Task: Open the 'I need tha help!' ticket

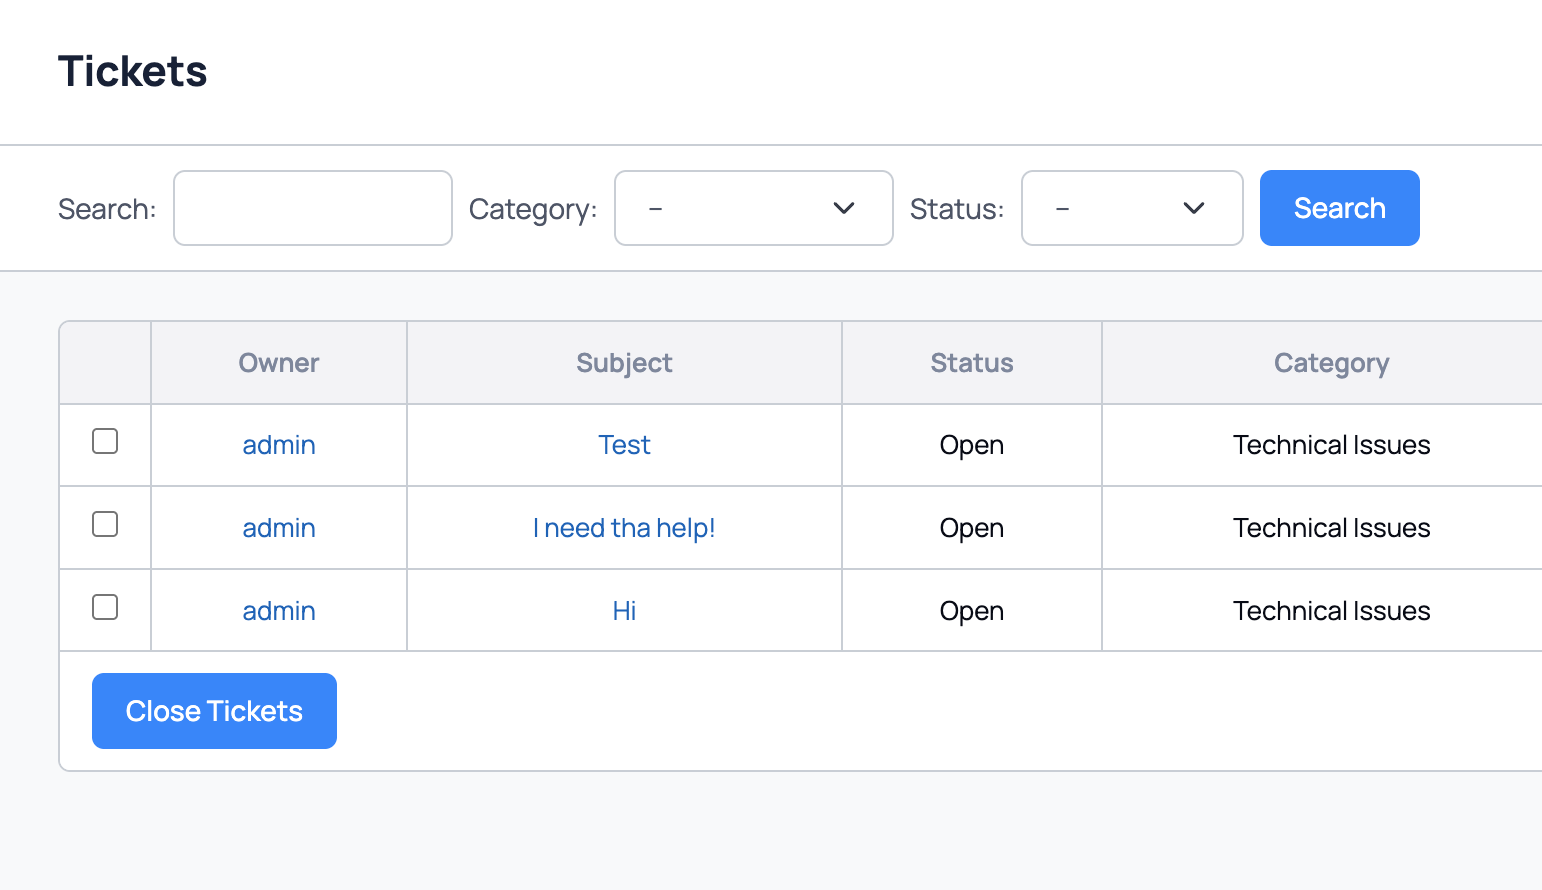Action: (624, 528)
